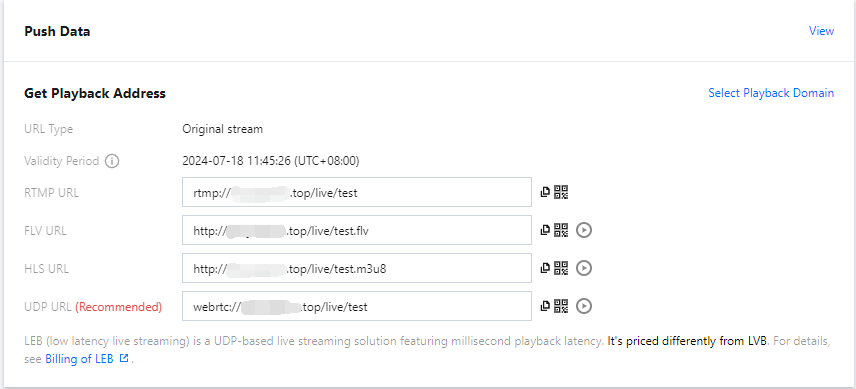
Task: Play the FLV stream preview
Action: pos(584,230)
